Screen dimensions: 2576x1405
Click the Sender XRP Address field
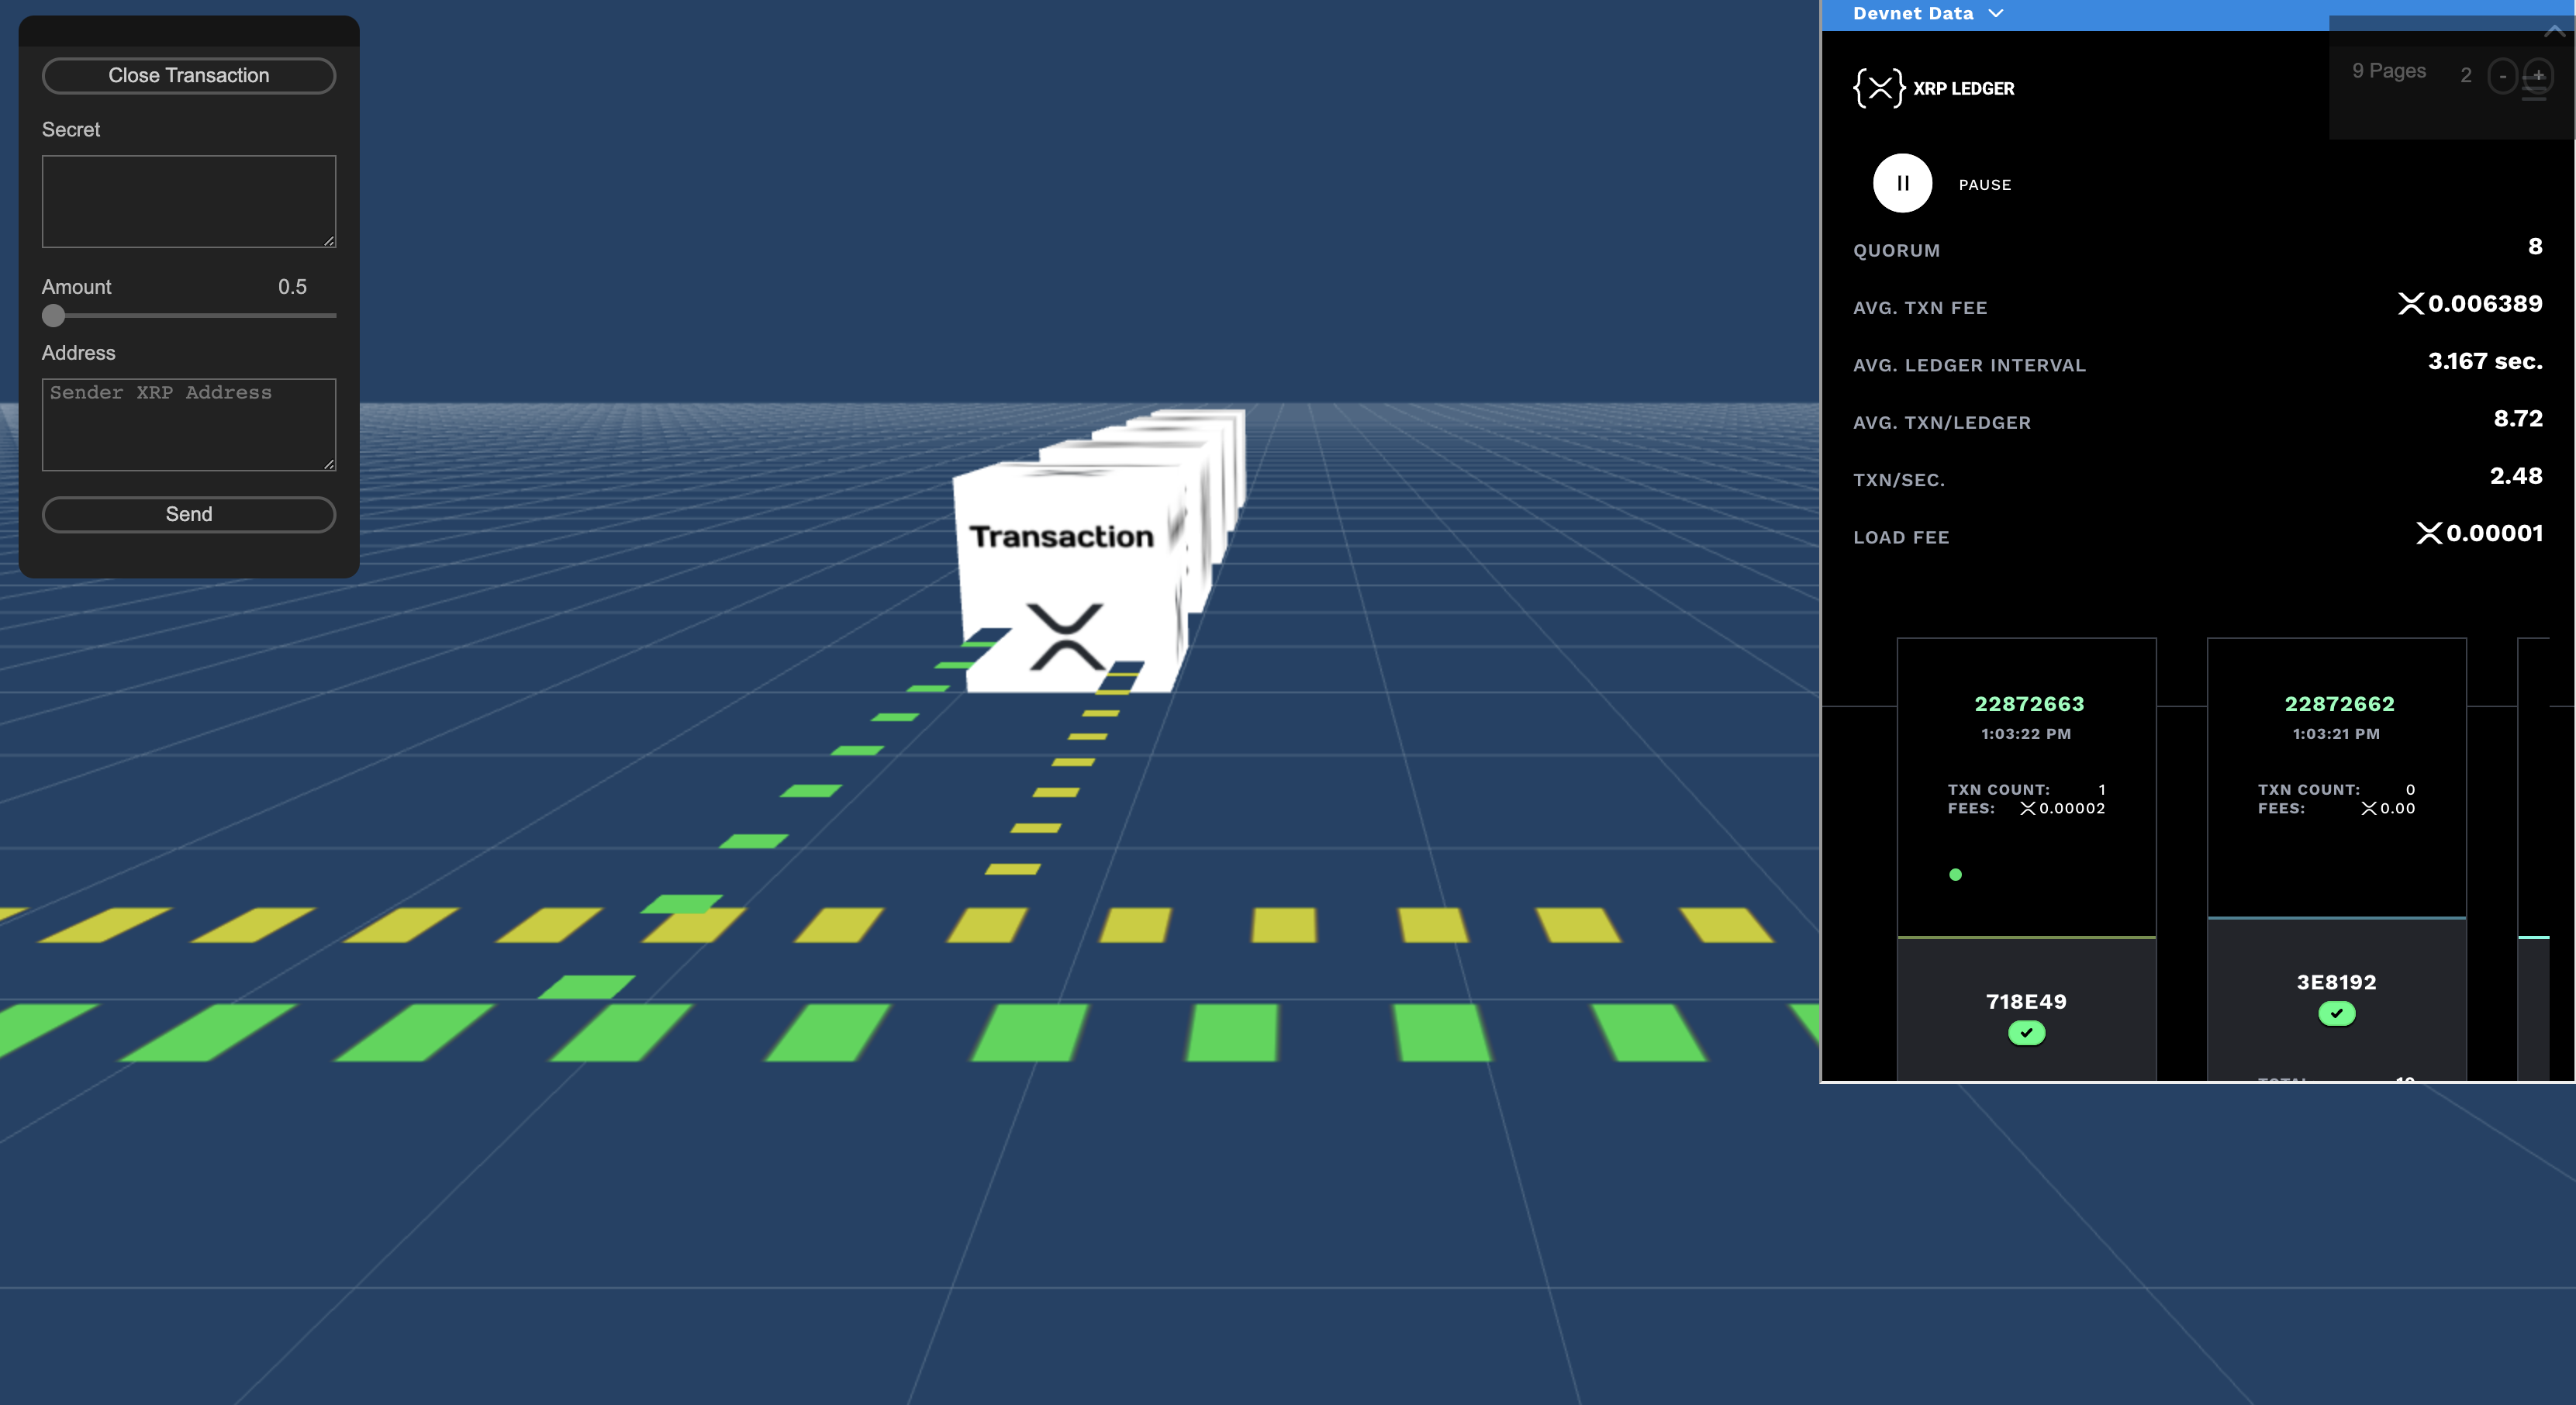coord(188,423)
